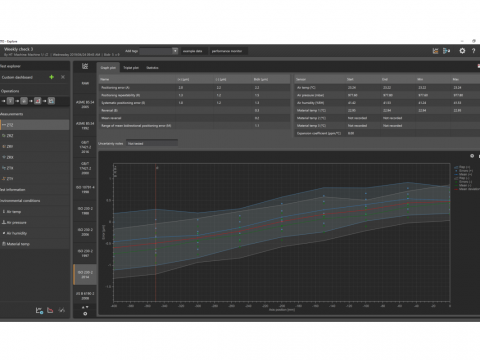Screen dimensions: 480x360
Task: Select the highlighted ISO 230-2 2014 standard
Action: [x=85, y=275]
